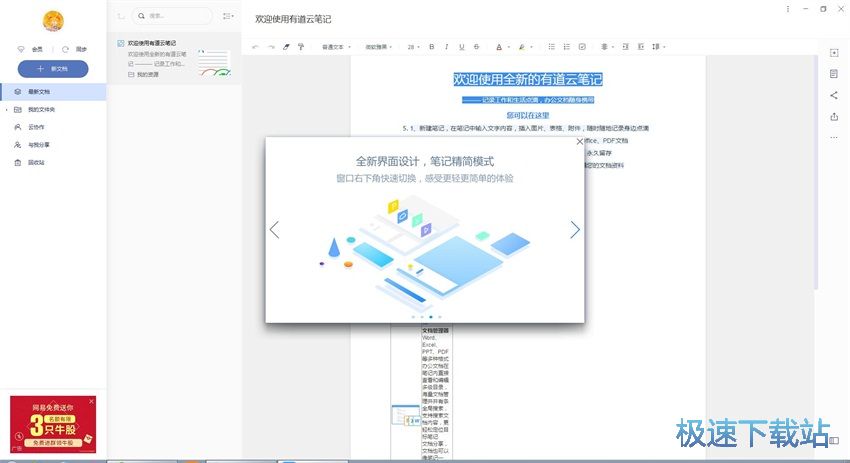Click the share icon on right panel
Image resolution: width=850 pixels, height=463 pixels.
pyautogui.click(x=834, y=95)
